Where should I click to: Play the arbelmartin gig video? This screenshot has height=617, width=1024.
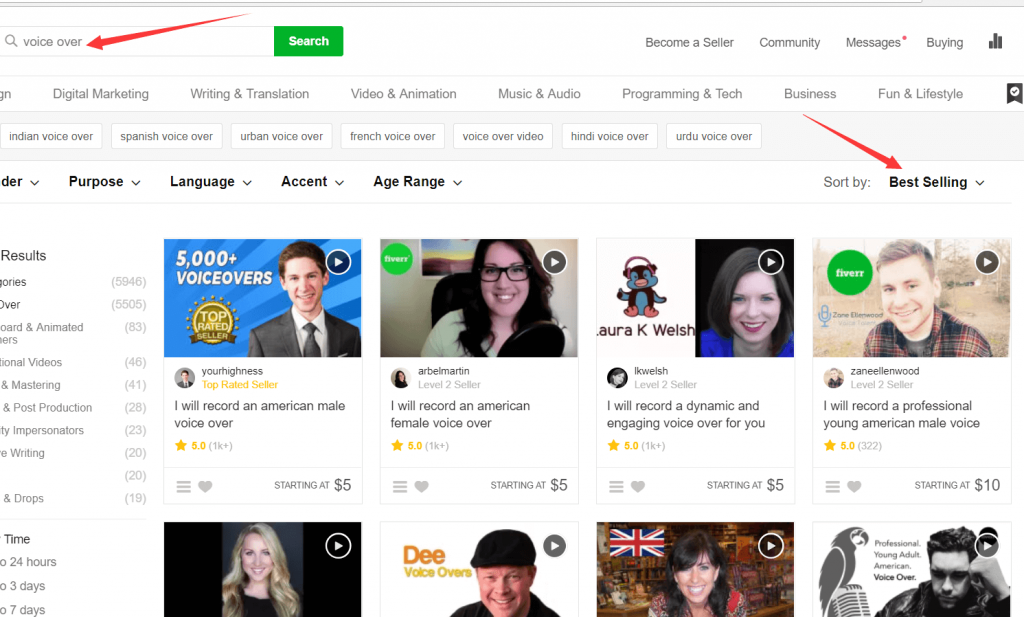click(x=554, y=262)
